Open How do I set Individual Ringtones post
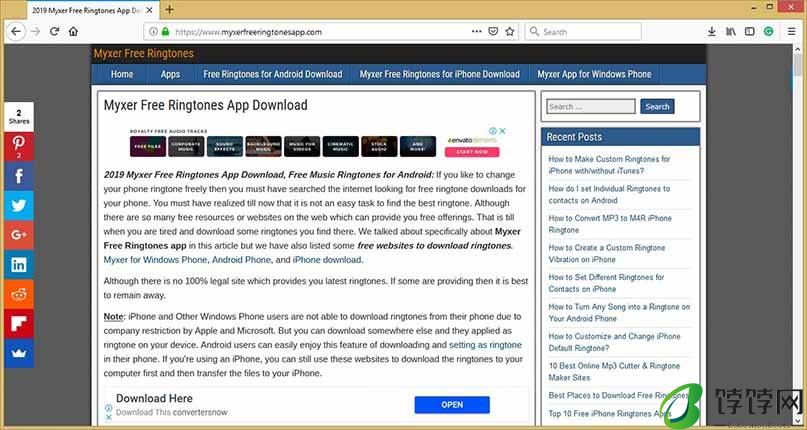This screenshot has height=430, width=807. [609, 195]
